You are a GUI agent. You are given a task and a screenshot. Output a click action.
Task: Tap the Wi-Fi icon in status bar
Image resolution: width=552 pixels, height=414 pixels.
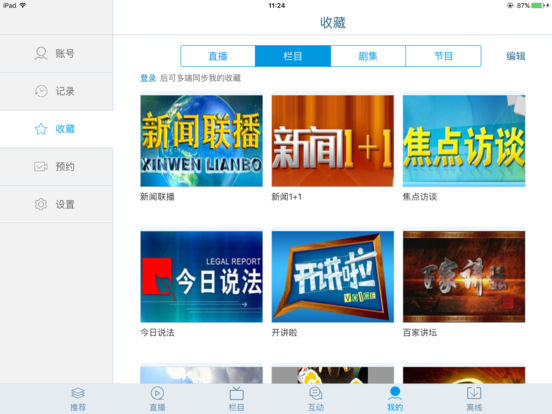(23, 5)
